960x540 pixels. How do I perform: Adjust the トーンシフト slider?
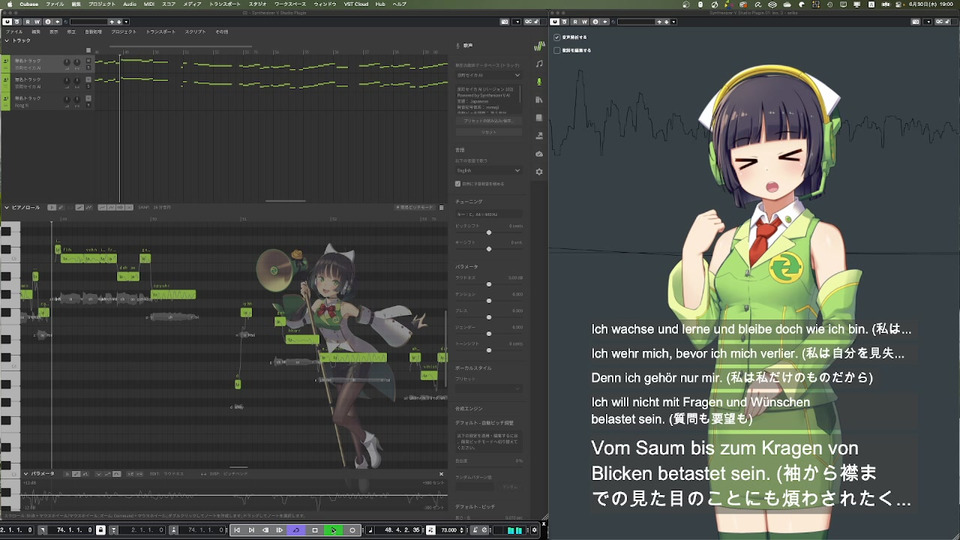click(x=489, y=350)
